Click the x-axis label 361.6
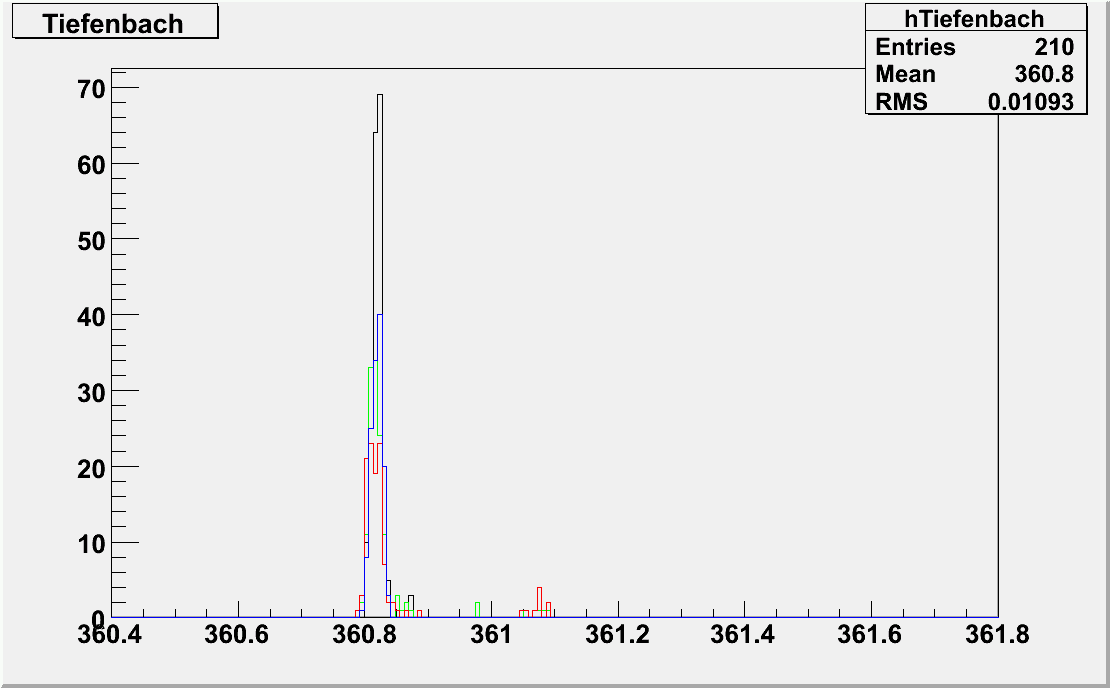 point(872,636)
